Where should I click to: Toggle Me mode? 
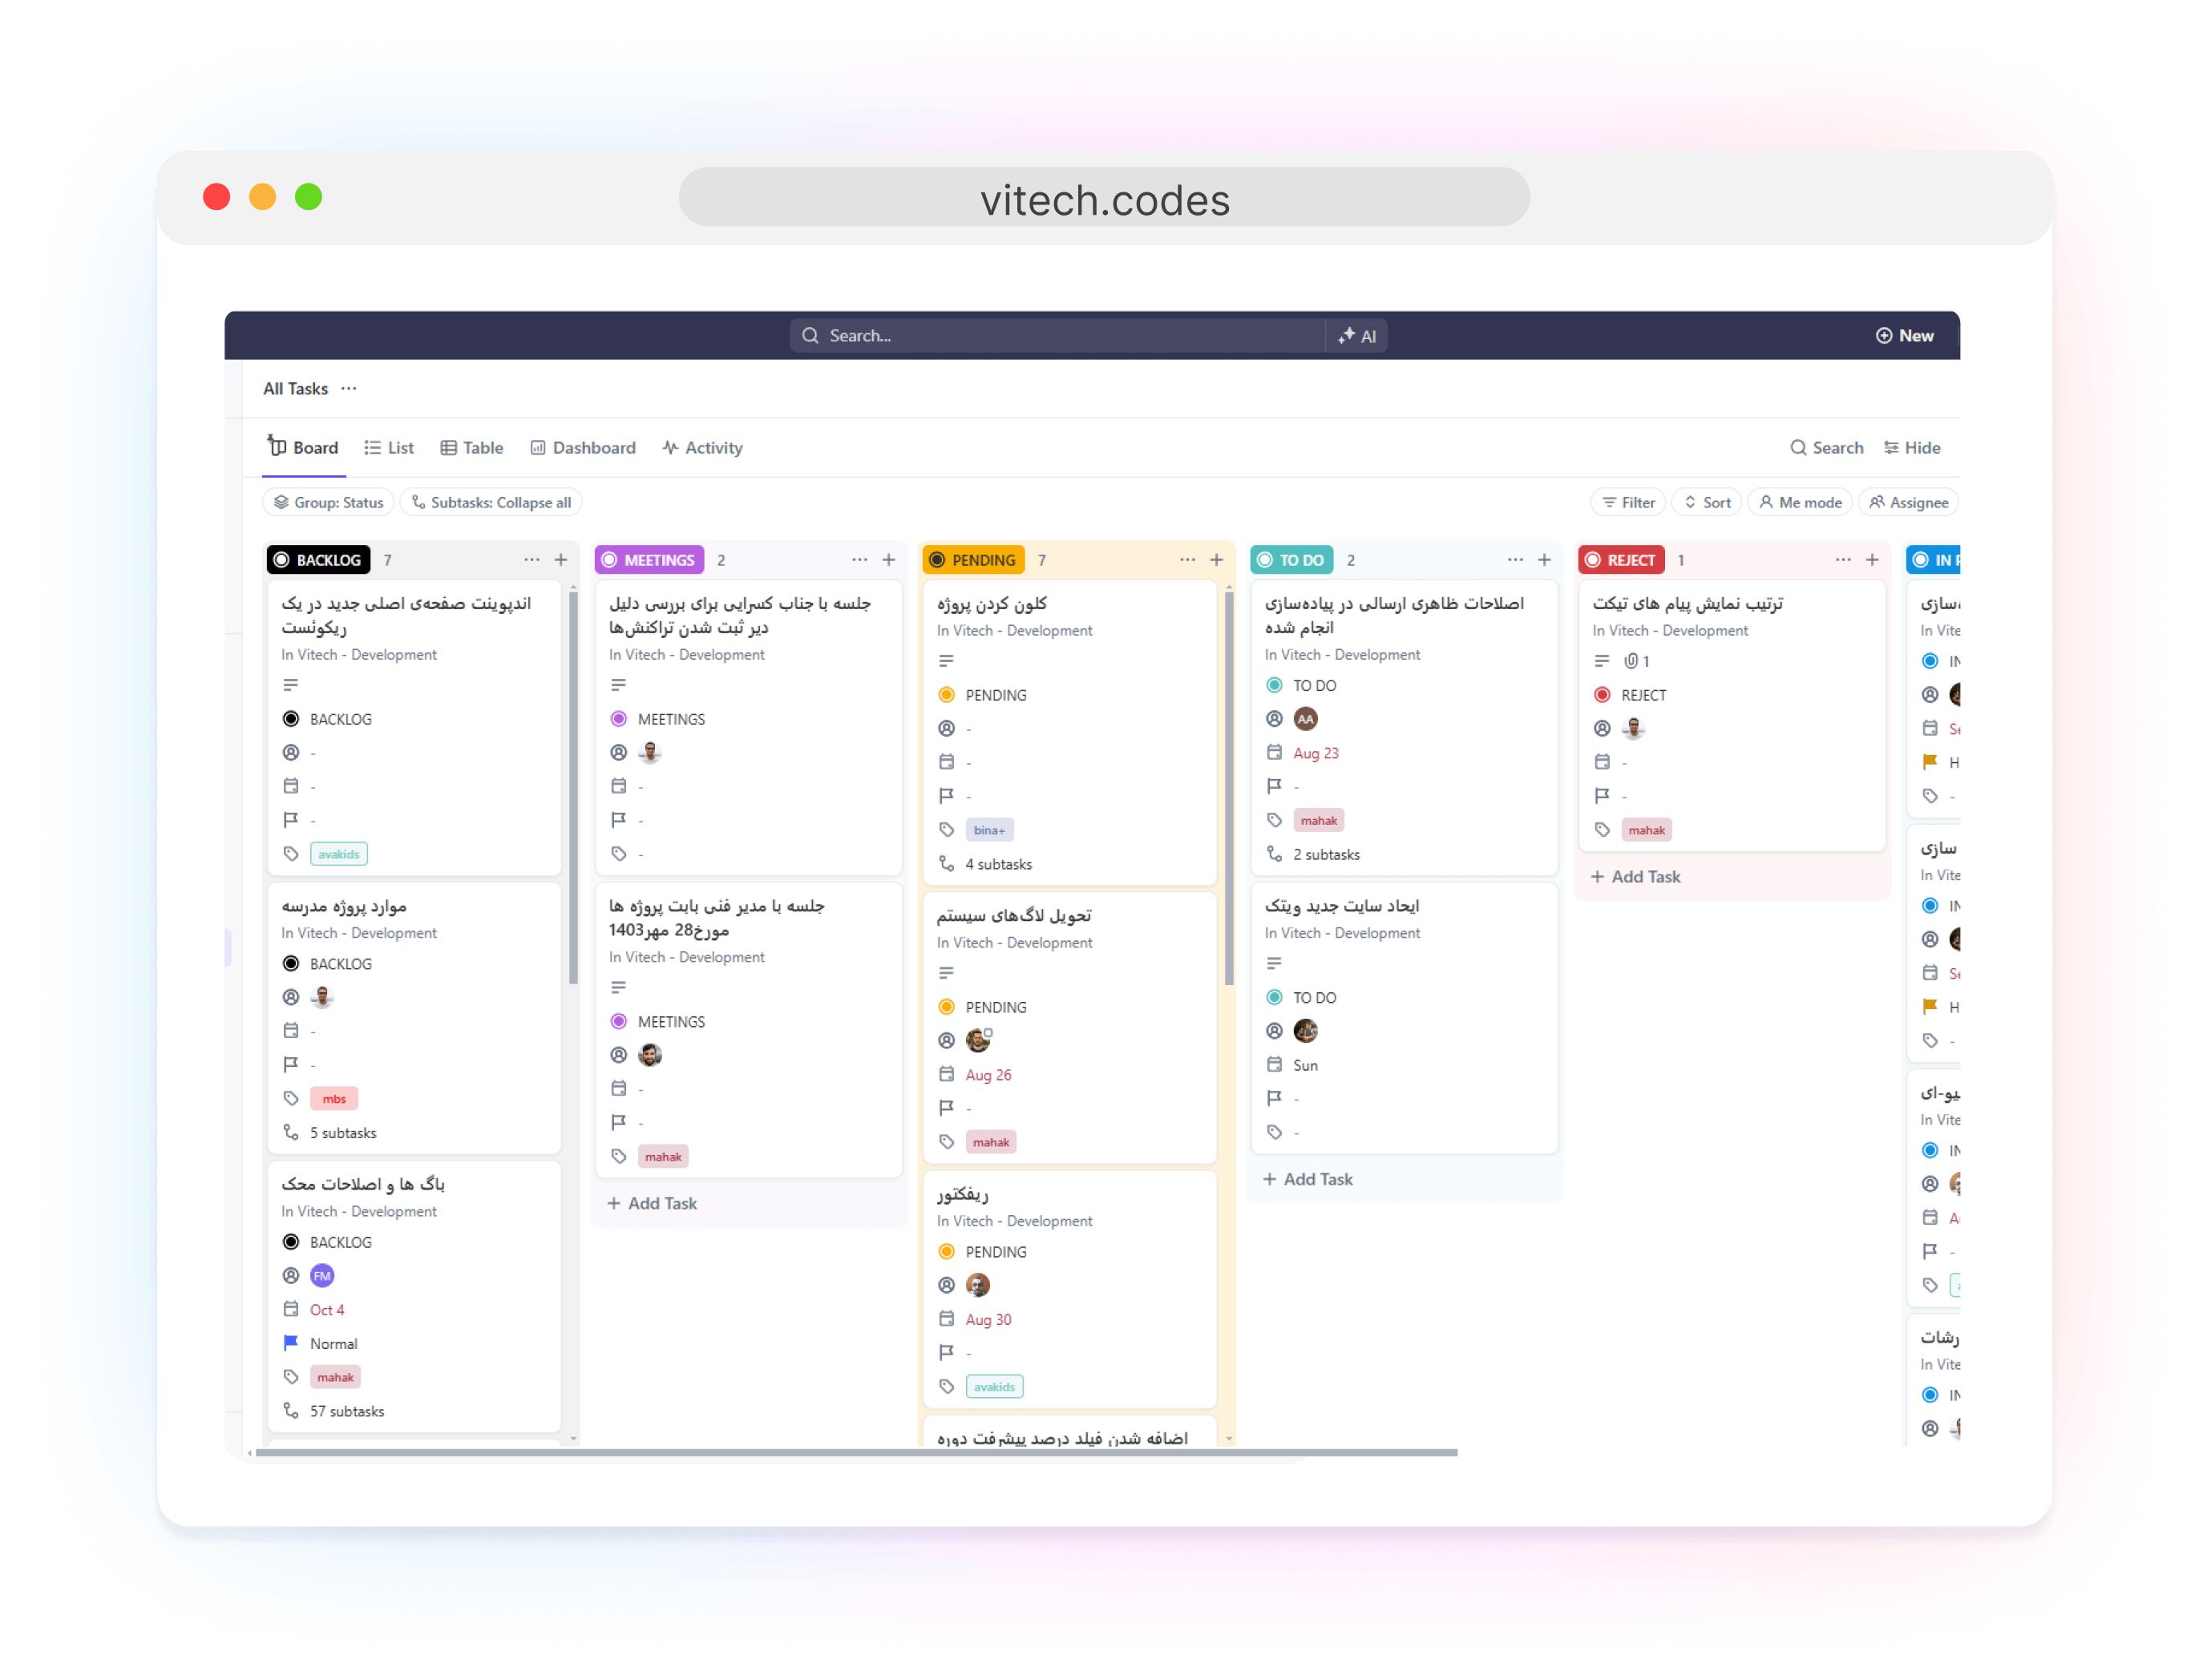(x=1800, y=503)
